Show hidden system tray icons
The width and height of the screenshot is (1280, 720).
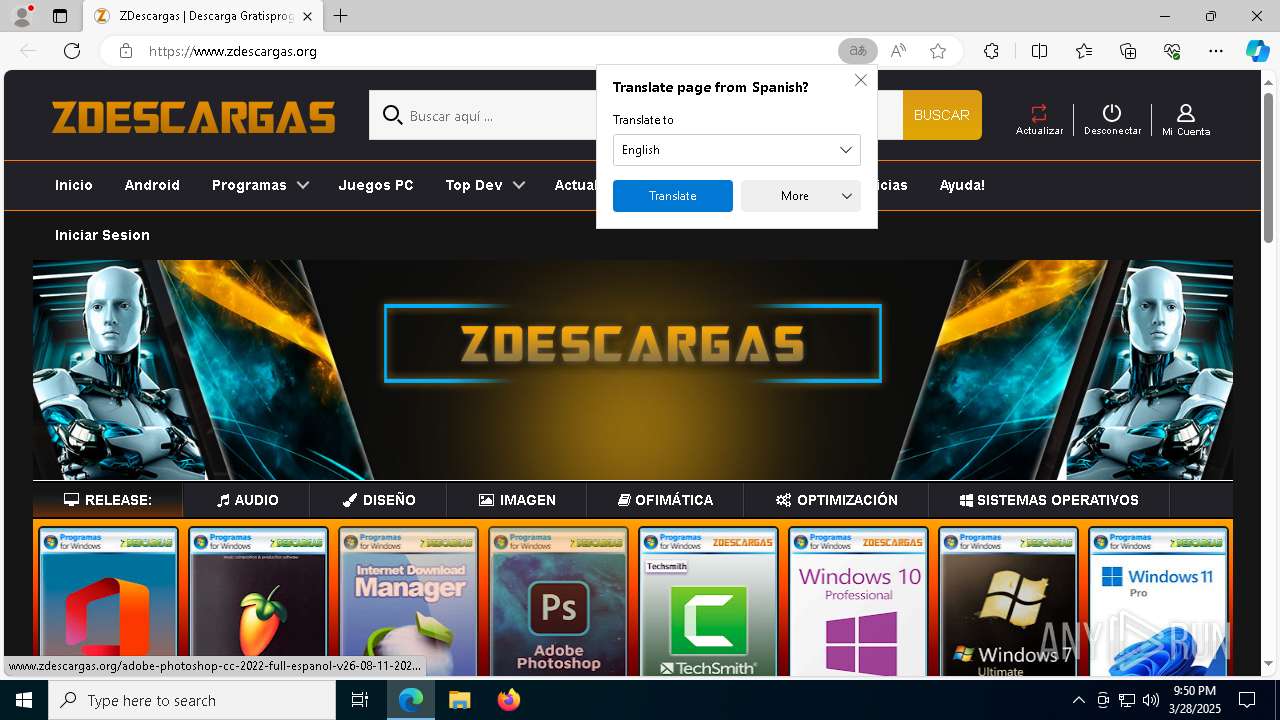pyautogui.click(x=1078, y=700)
